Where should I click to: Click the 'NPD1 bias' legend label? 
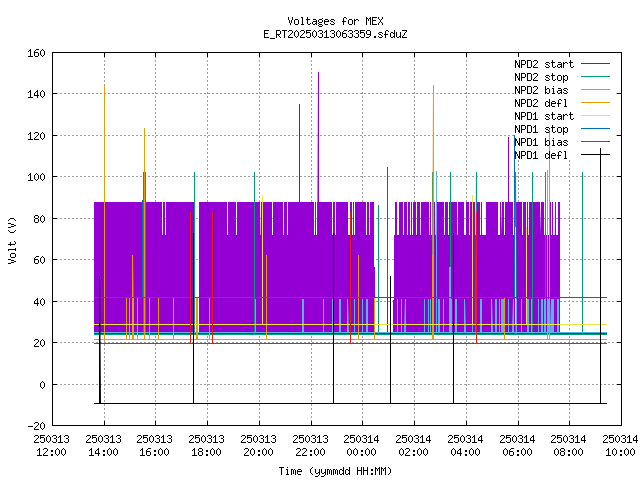click(x=541, y=142)
